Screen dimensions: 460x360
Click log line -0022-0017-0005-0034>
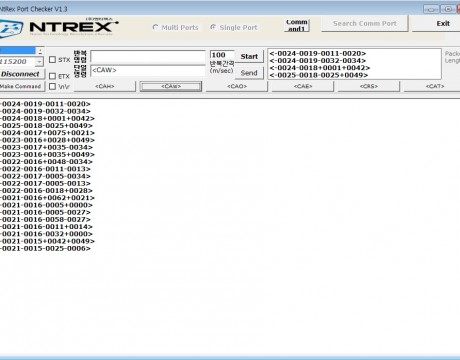pyautogui.click(x=45, y=176)
